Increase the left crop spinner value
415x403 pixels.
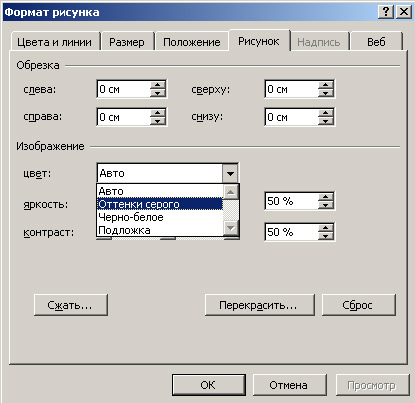pyautogui.click(x=158, y=85)
